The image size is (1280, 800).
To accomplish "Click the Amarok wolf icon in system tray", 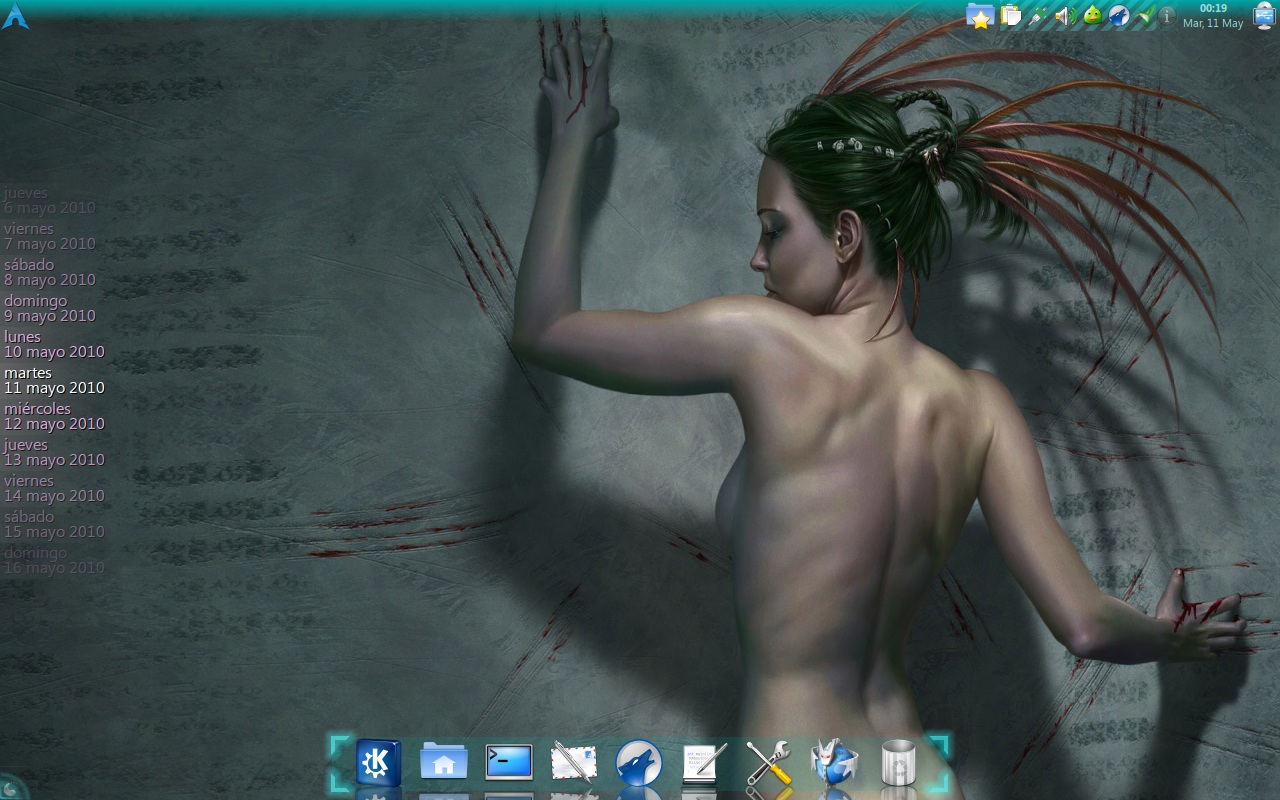I will 1119,16.
